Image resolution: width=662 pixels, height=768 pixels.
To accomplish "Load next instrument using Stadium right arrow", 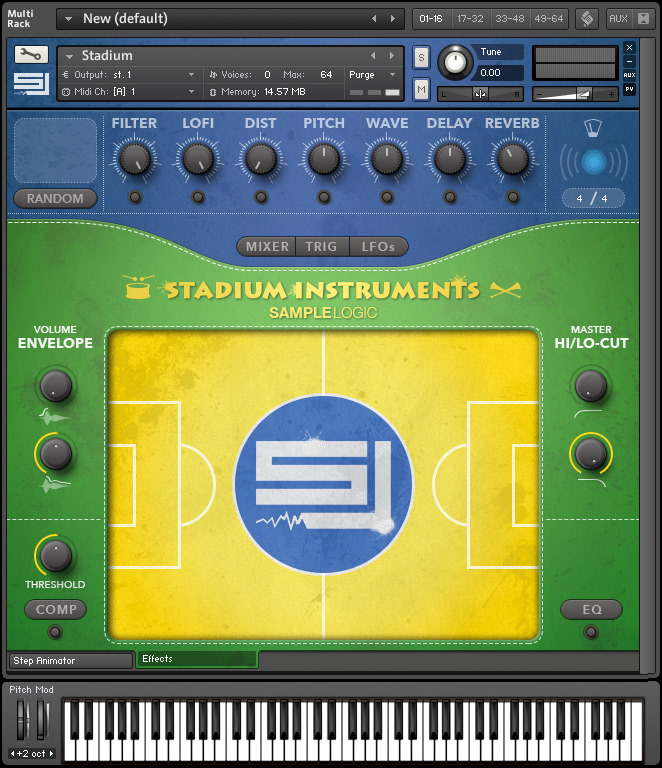I will pos(392,55).
